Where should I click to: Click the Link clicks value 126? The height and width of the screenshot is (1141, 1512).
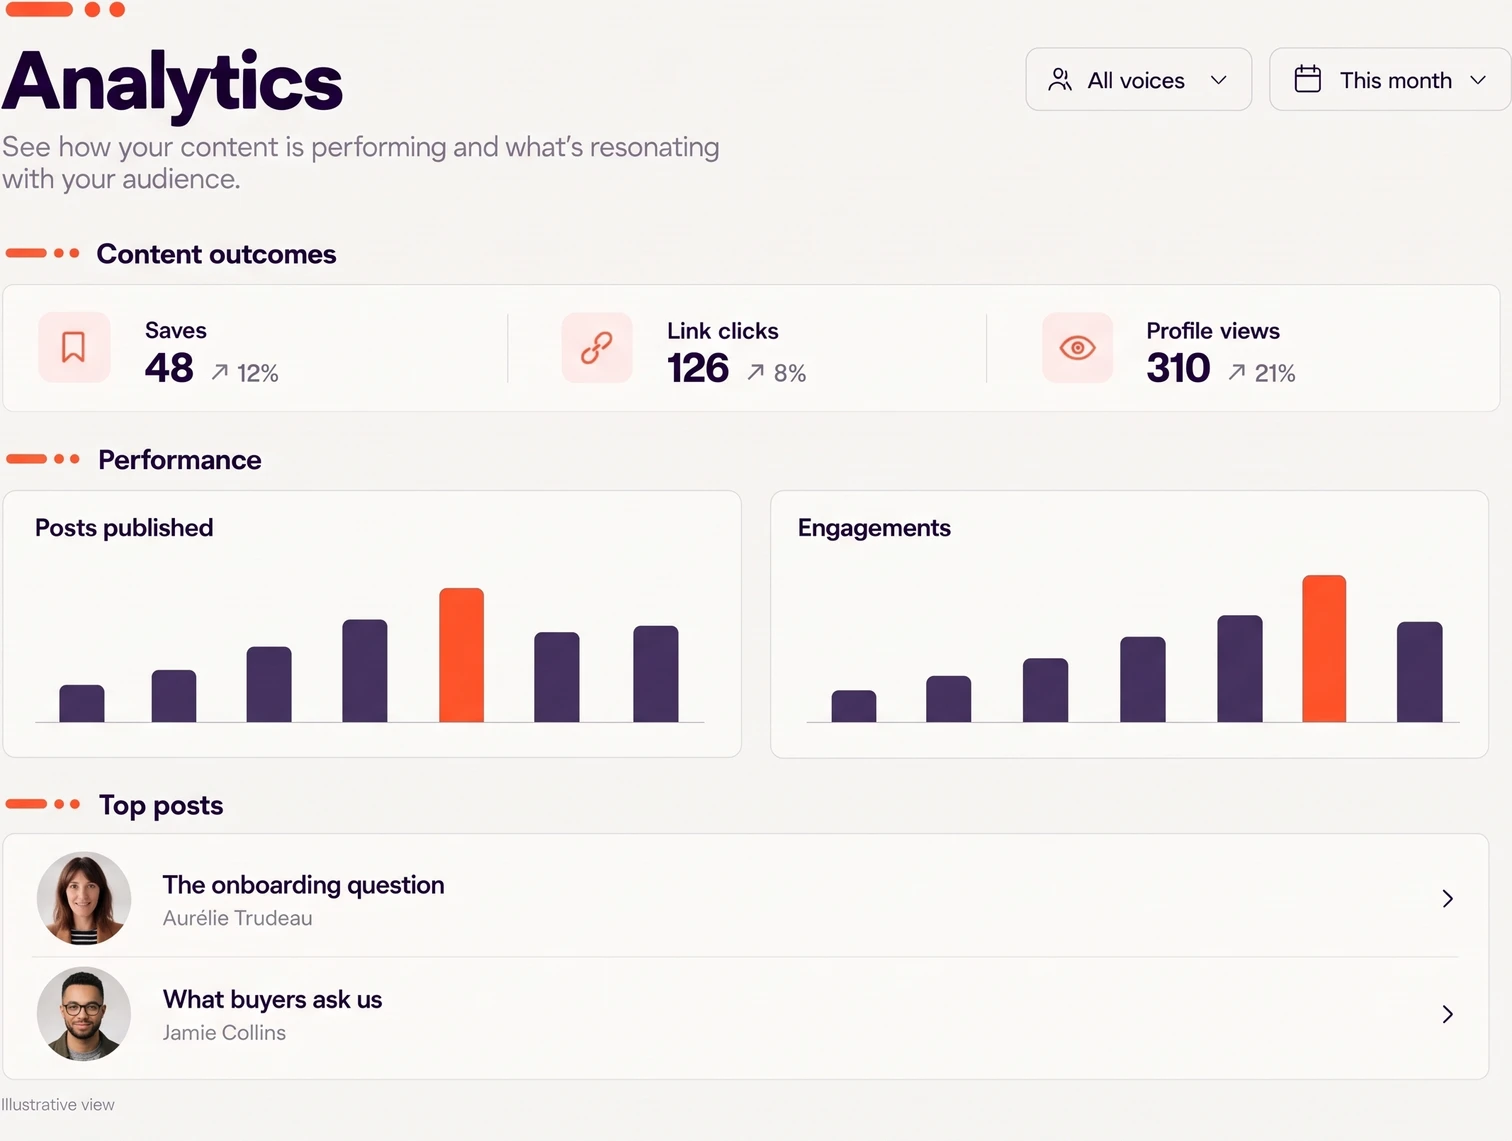[698, 368]
